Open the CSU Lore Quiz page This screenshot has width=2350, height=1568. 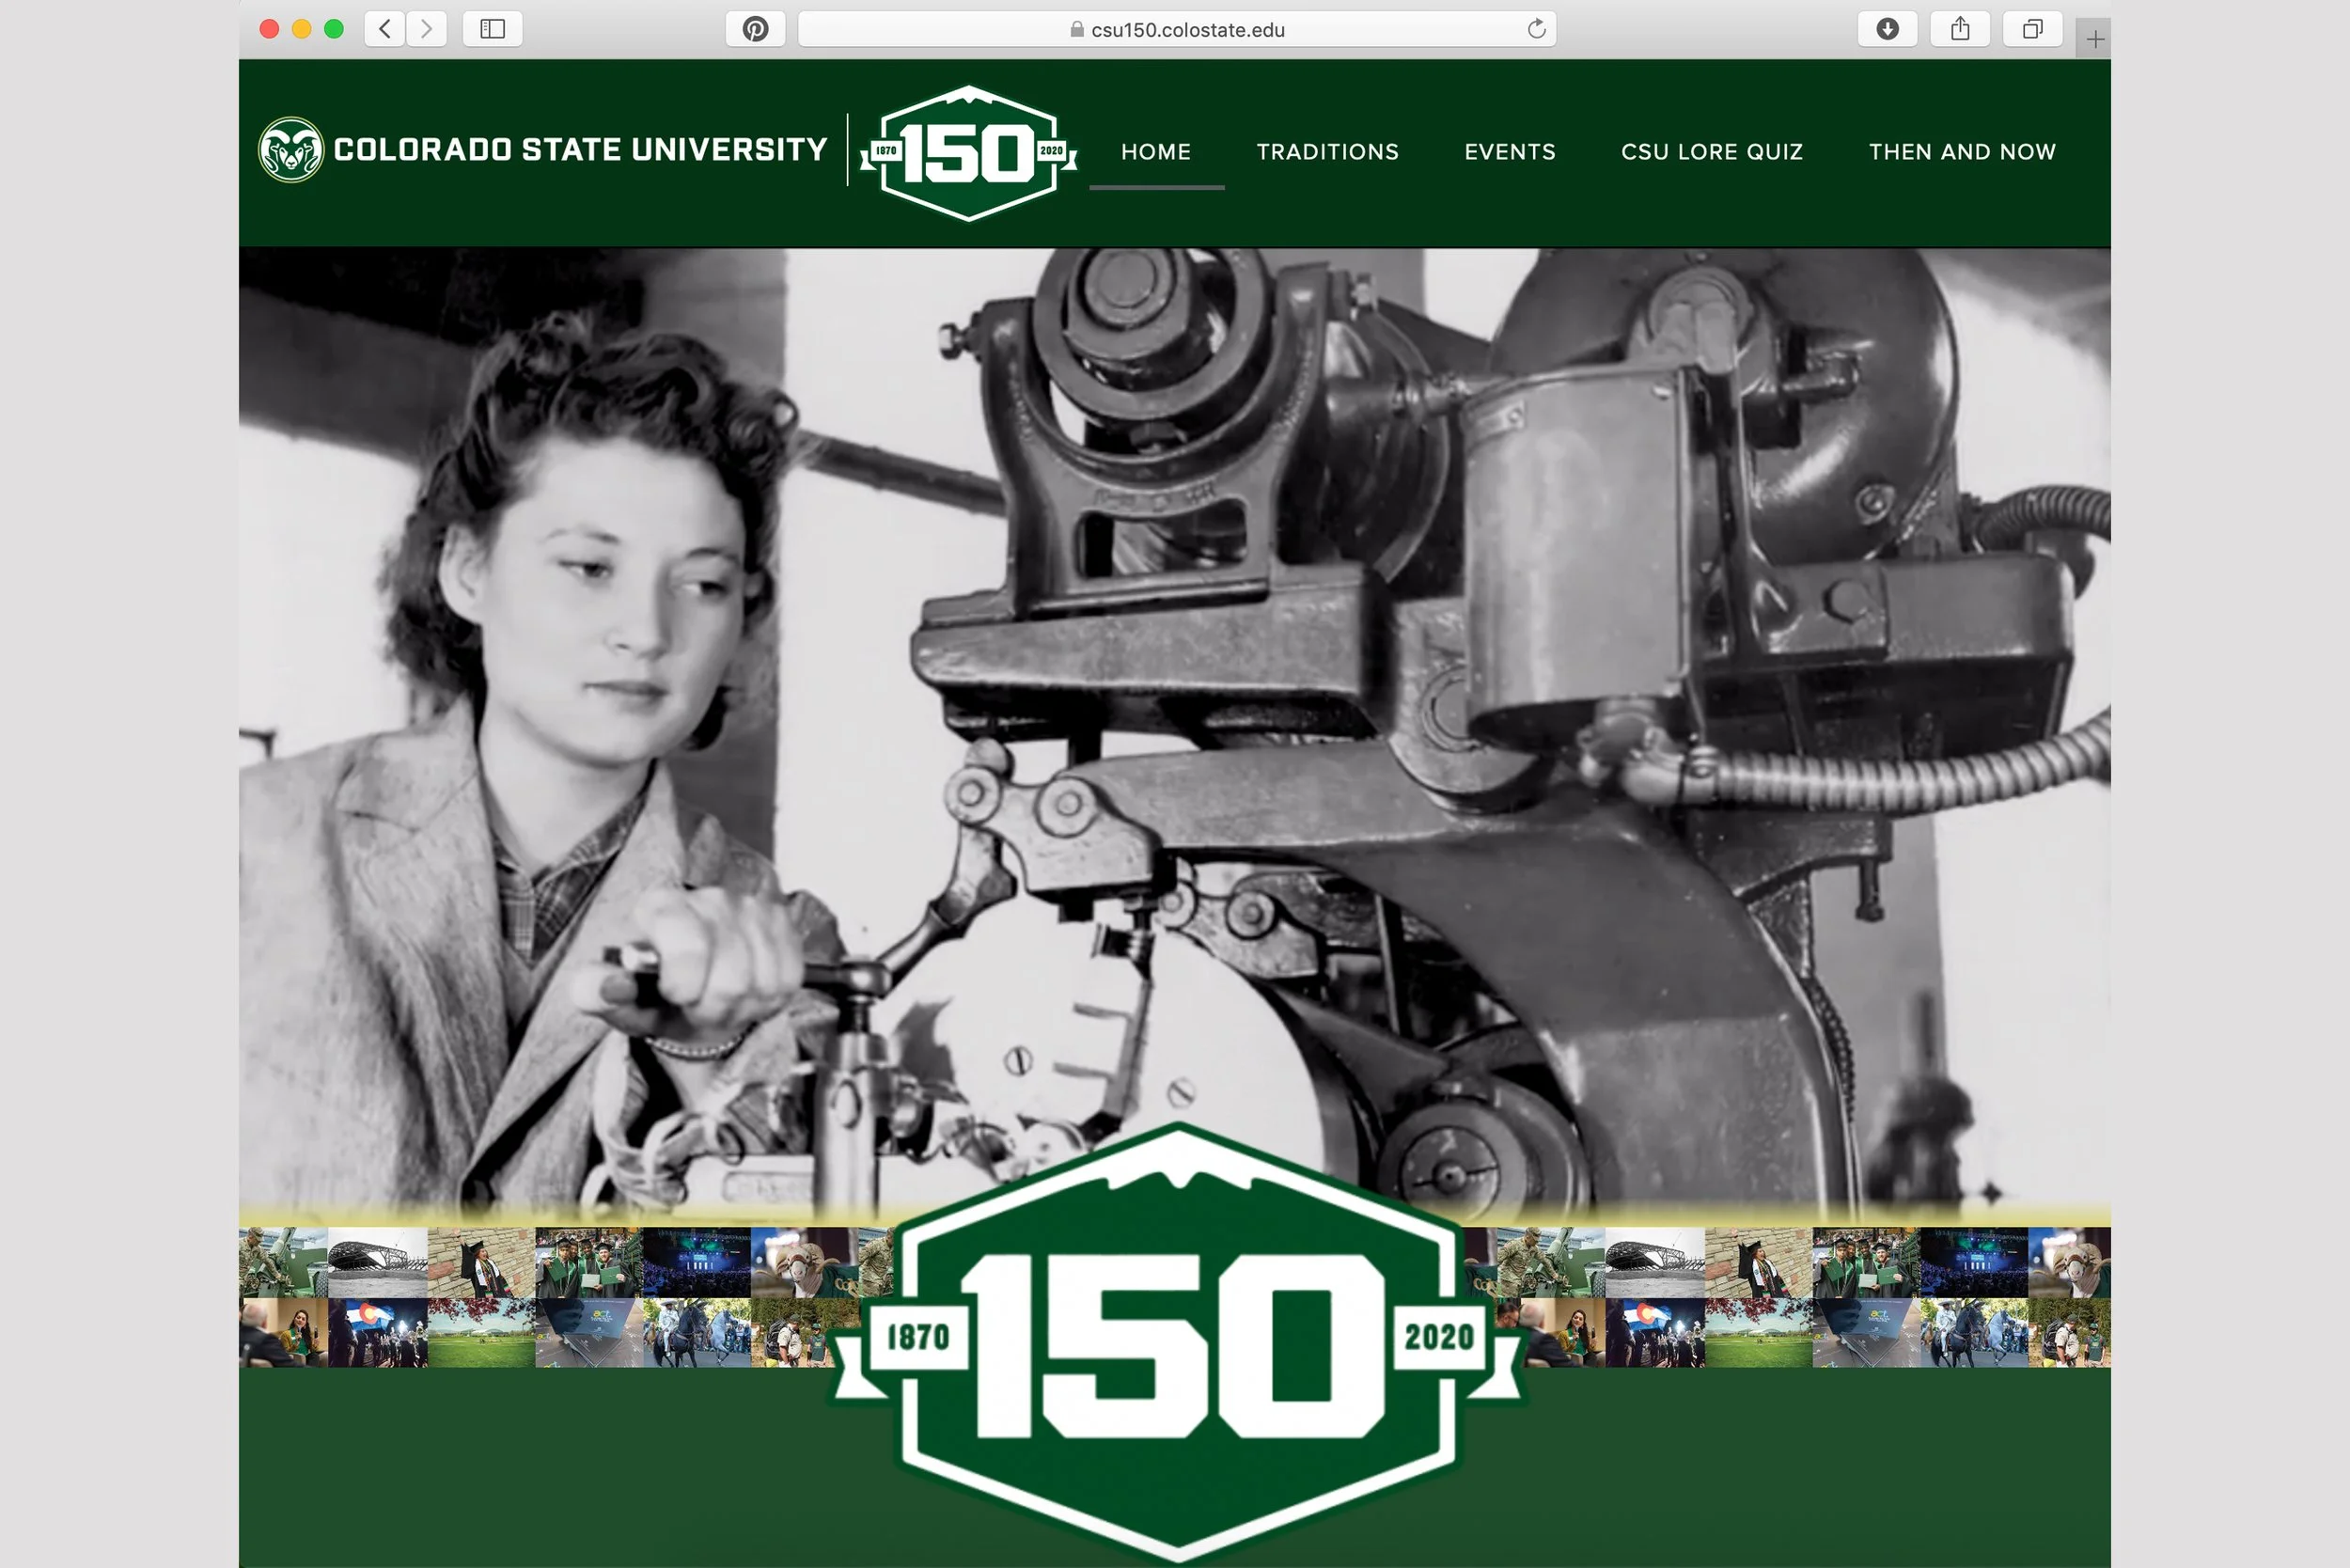click(x=1712, y=152)
